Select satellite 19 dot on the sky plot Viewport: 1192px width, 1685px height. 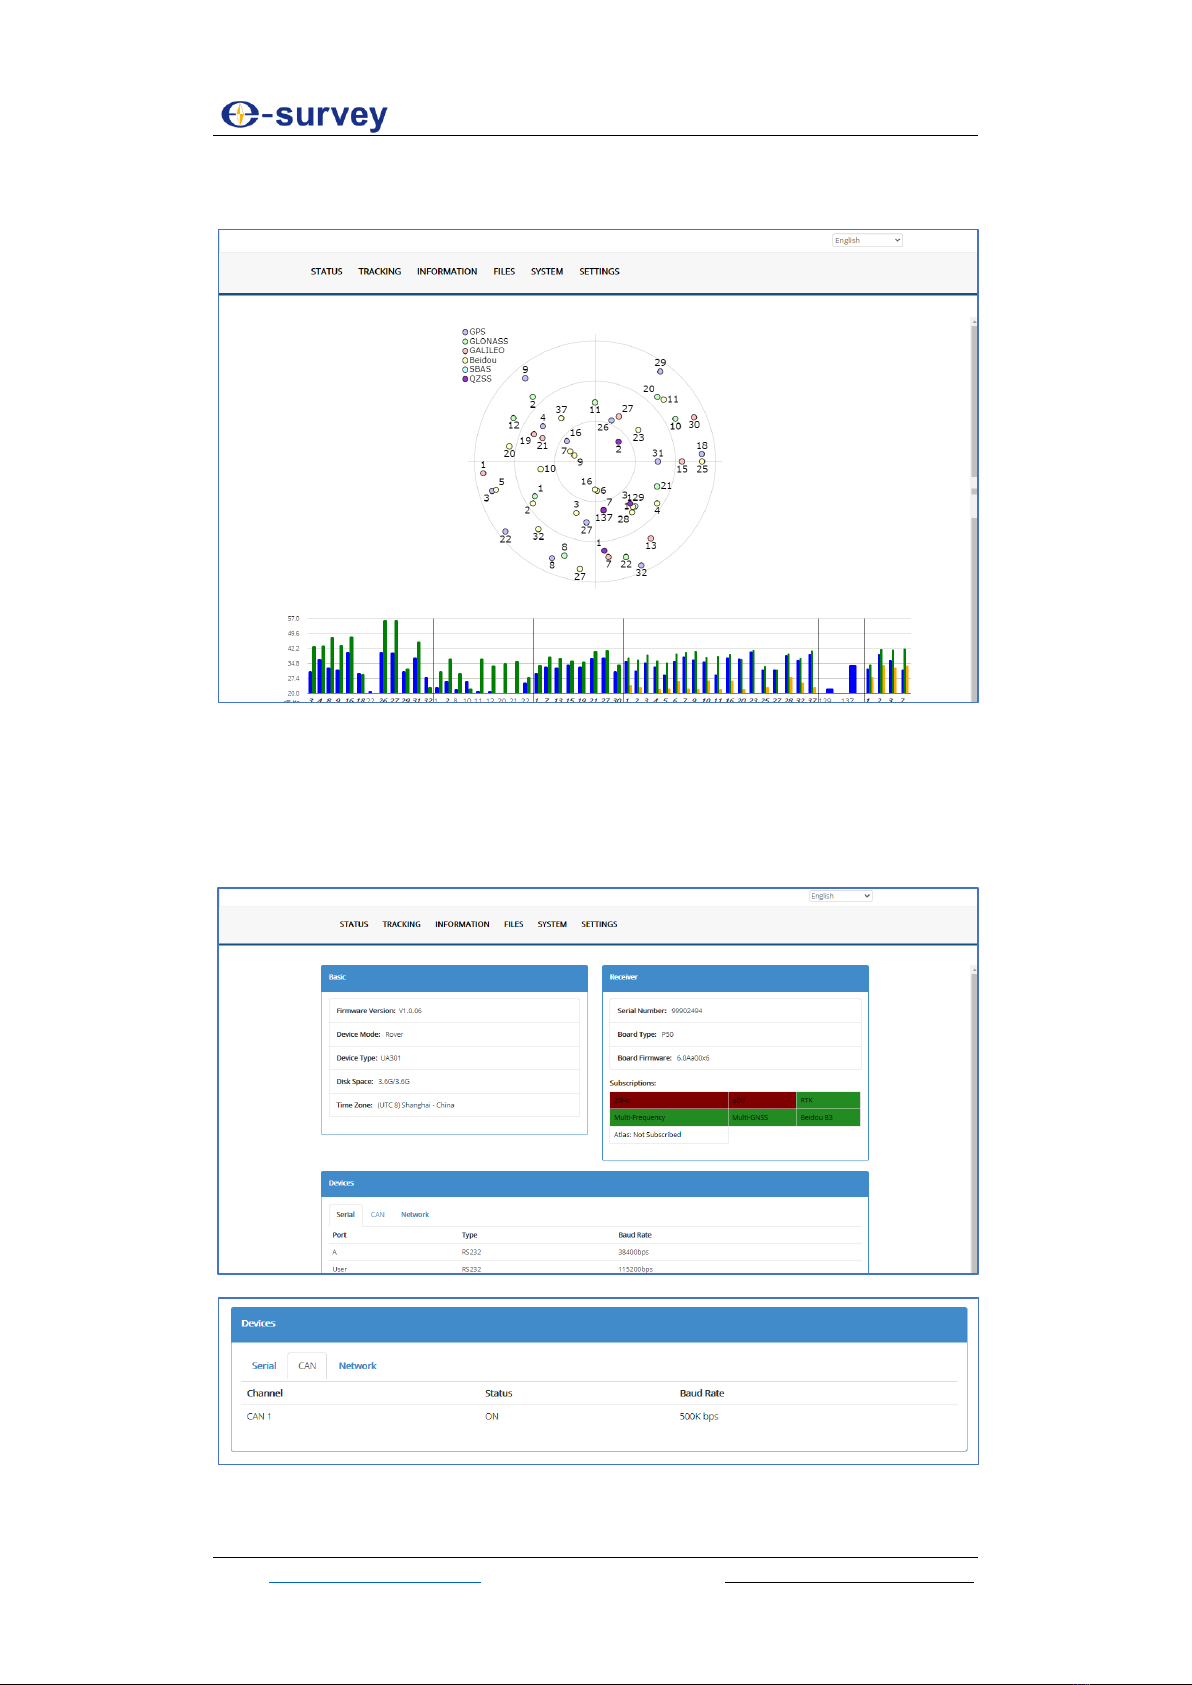click(x=534, y=434)
